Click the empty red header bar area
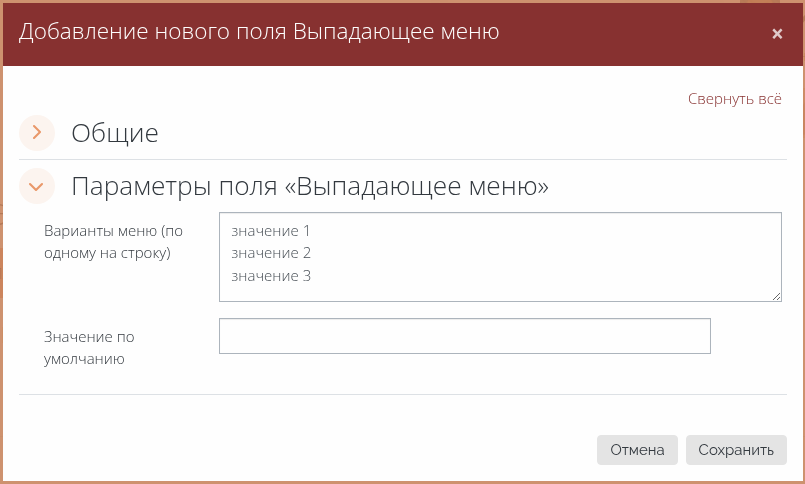 (x=640, y=33)
